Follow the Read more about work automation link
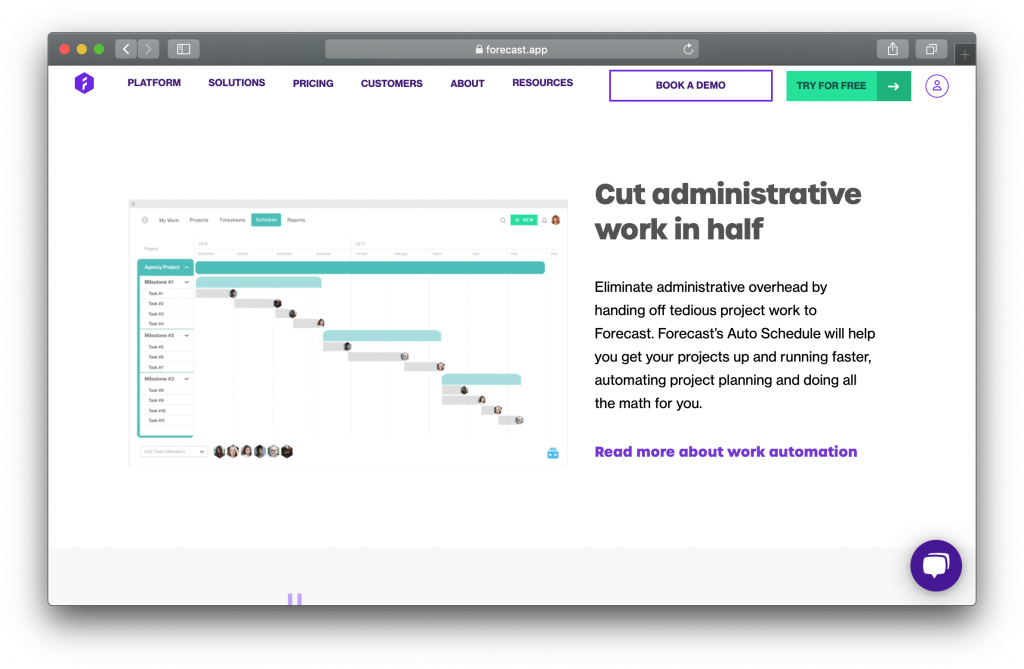This screenshot has height=669, width=1024. (726, 452)
